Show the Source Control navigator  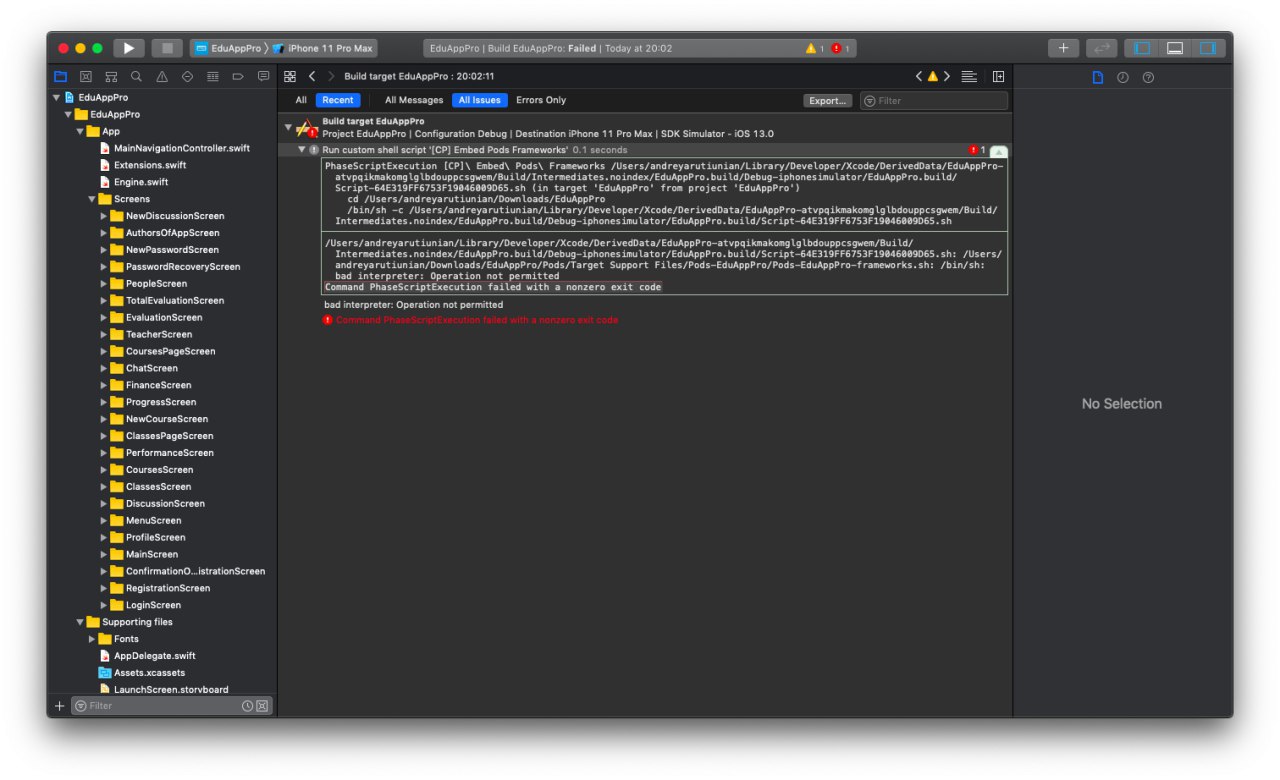coord(86,76)
